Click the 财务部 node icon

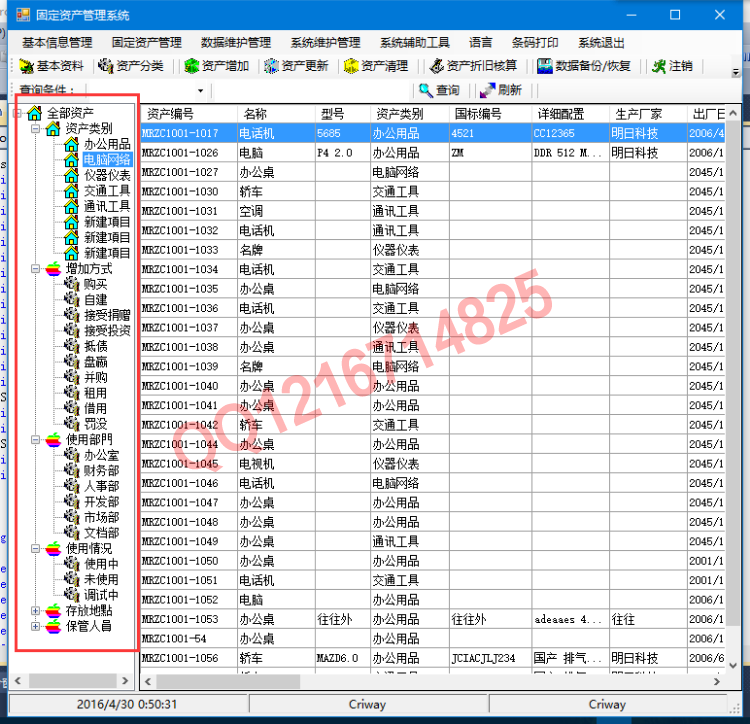pos(72,471)
